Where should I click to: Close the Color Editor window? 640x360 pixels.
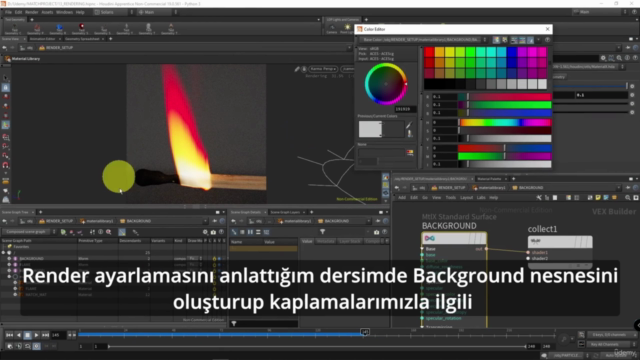click(x=547, y=29)
